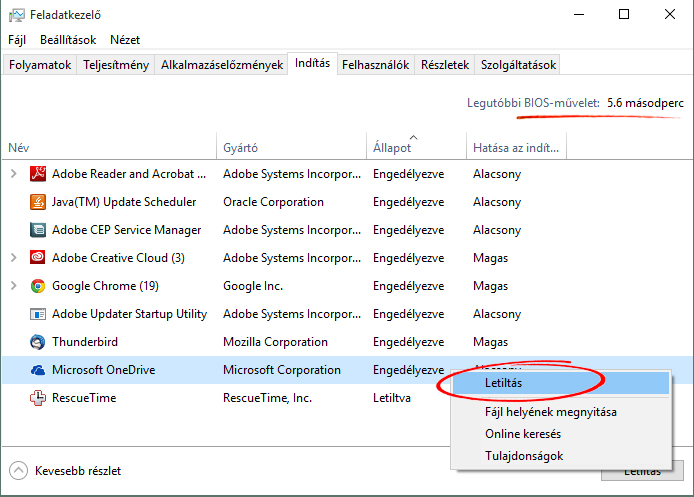Select Fájl helyének megnyitása menu entry
This screenshot has height=497, width=694.
[548, 412]
